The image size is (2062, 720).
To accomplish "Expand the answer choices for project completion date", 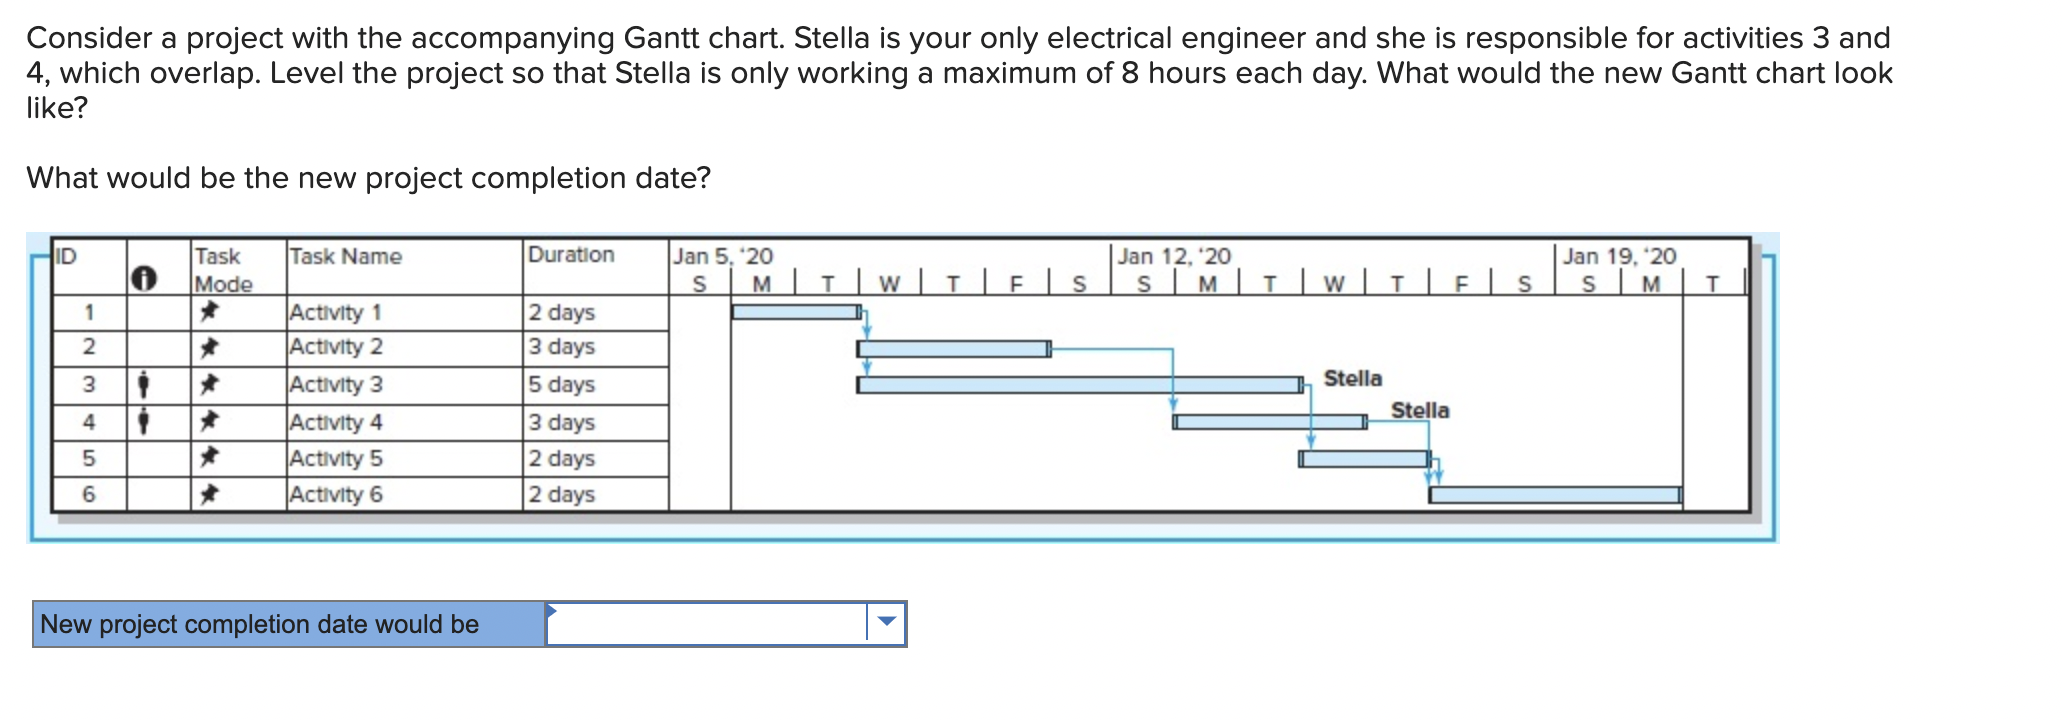I will 884,622.
